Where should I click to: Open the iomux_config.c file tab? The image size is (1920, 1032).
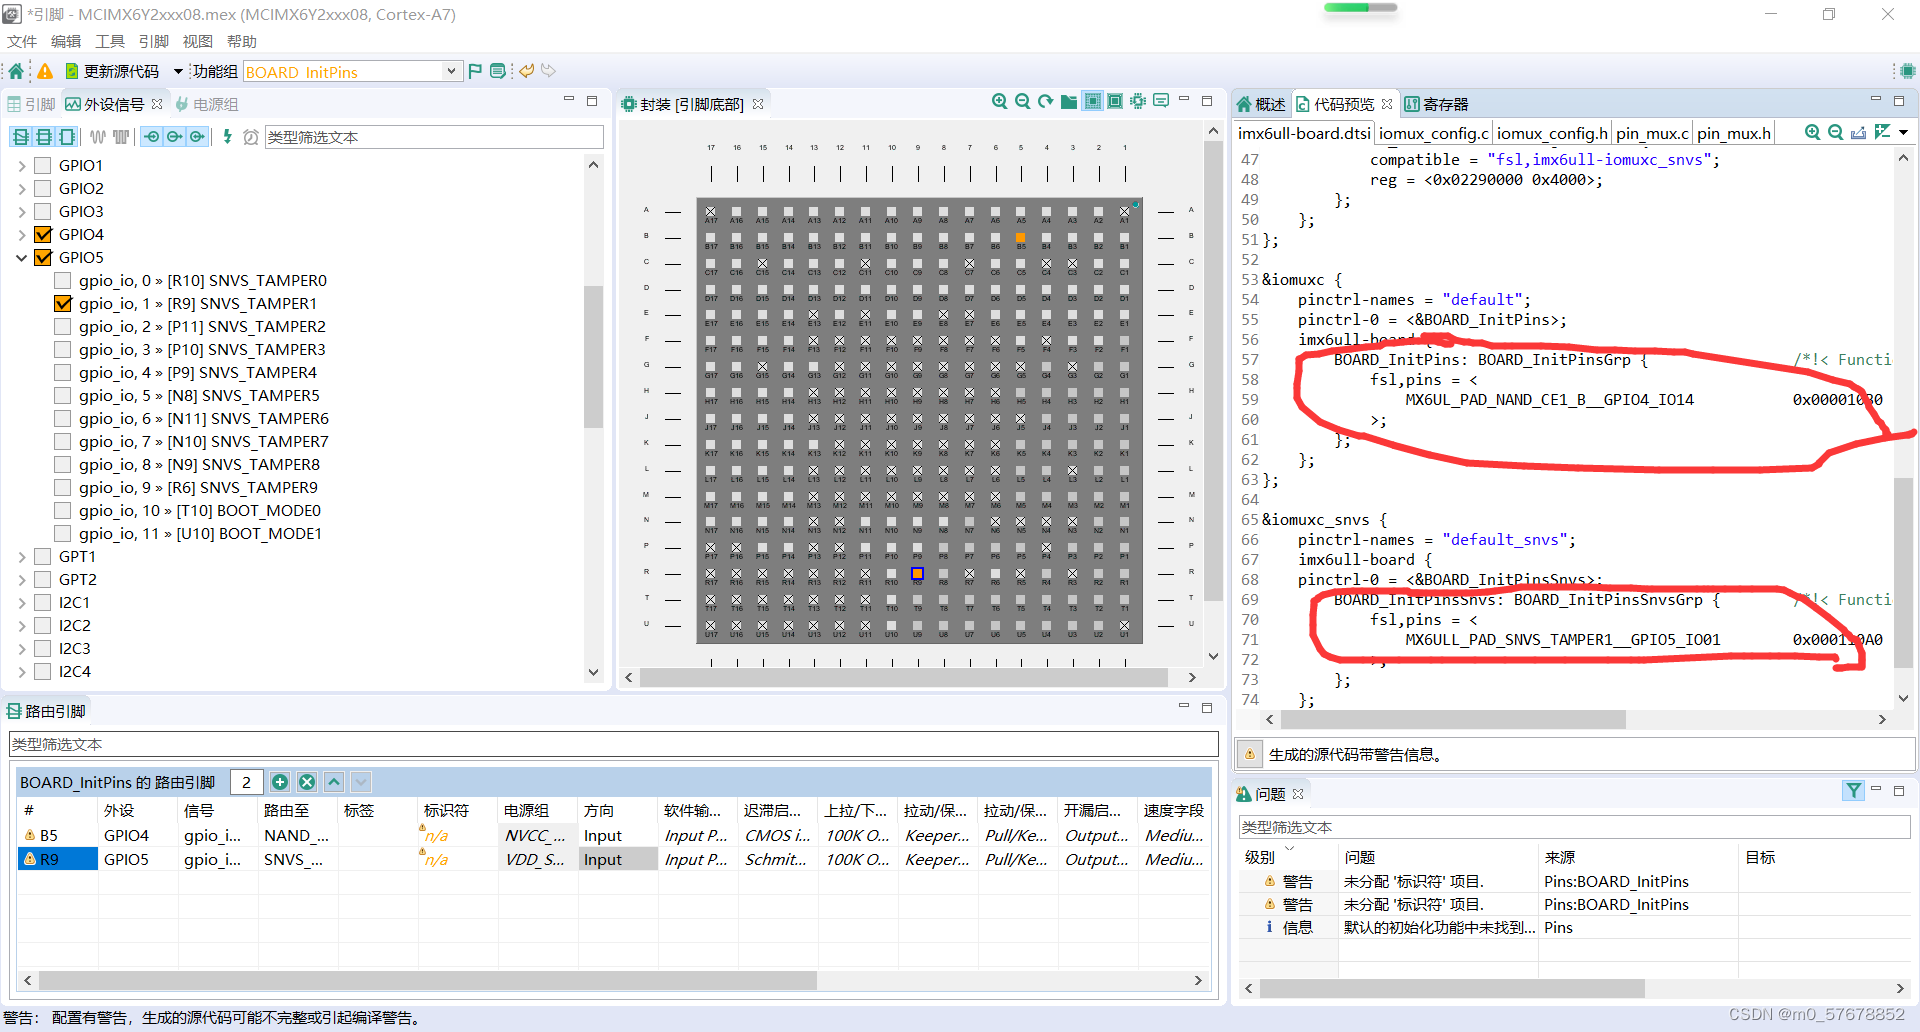[x=1433, y=133]
